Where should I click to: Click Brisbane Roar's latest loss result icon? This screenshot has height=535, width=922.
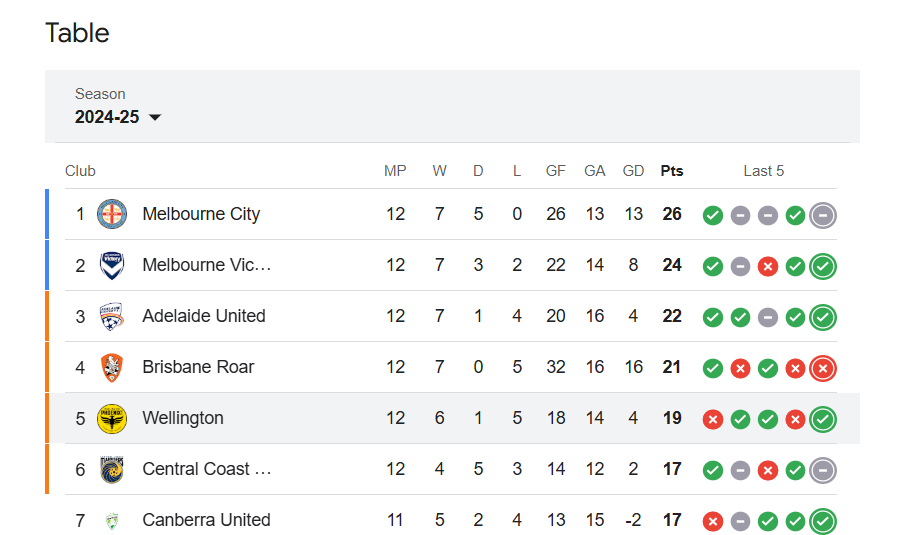coord(823,368)
